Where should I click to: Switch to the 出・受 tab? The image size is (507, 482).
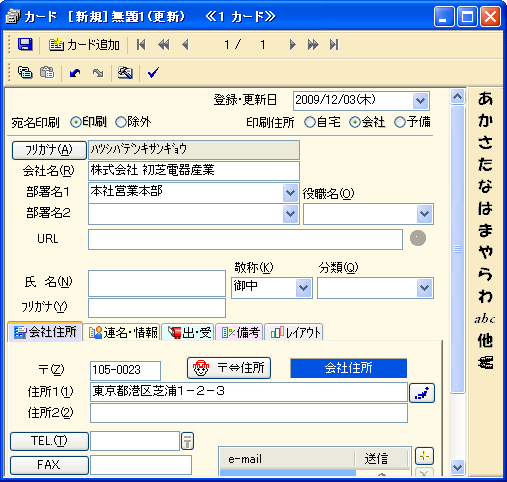click(x=189, y=333)
